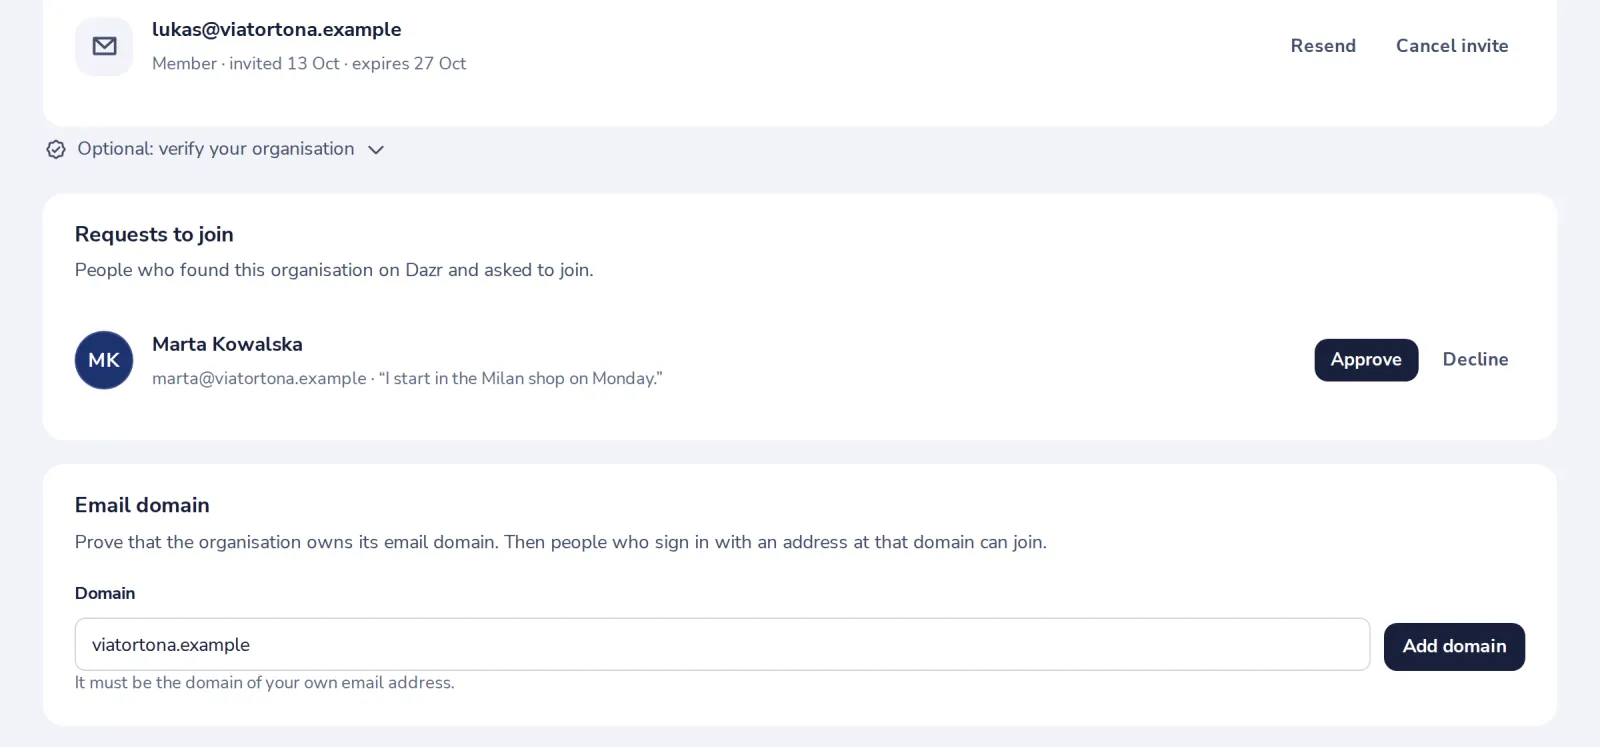Select the Marta Kowalska name
The image size is (1600, 747).
(227, 344)
